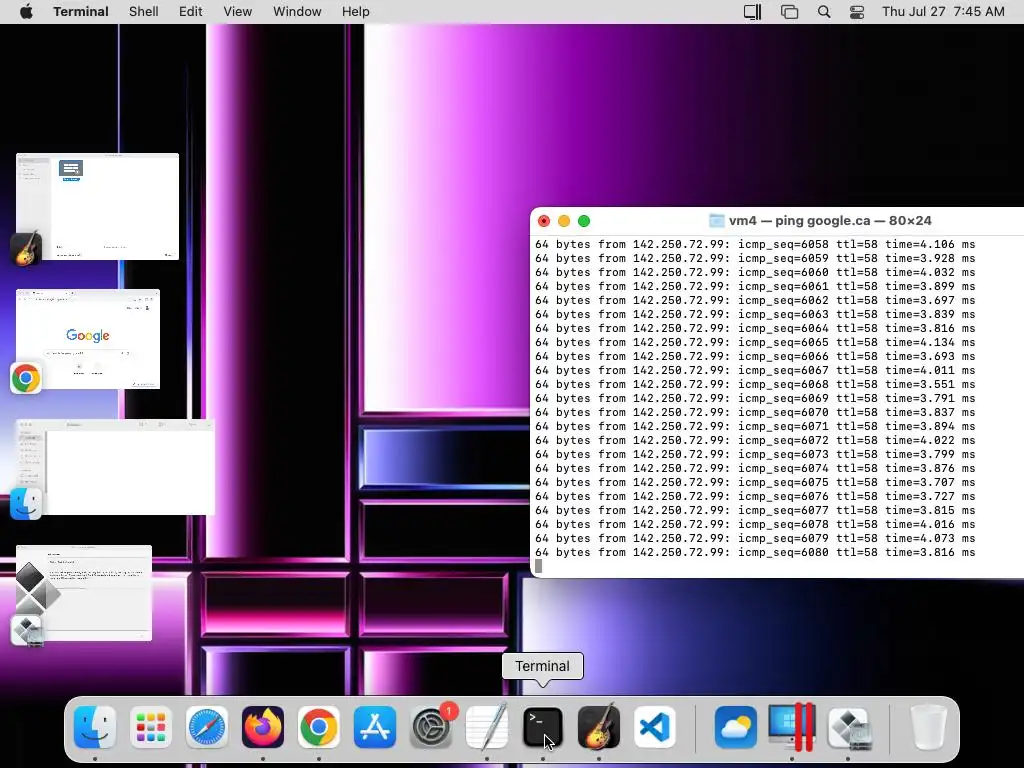Close the Terminal ping window
The image size is (1024, 768).
543,221
